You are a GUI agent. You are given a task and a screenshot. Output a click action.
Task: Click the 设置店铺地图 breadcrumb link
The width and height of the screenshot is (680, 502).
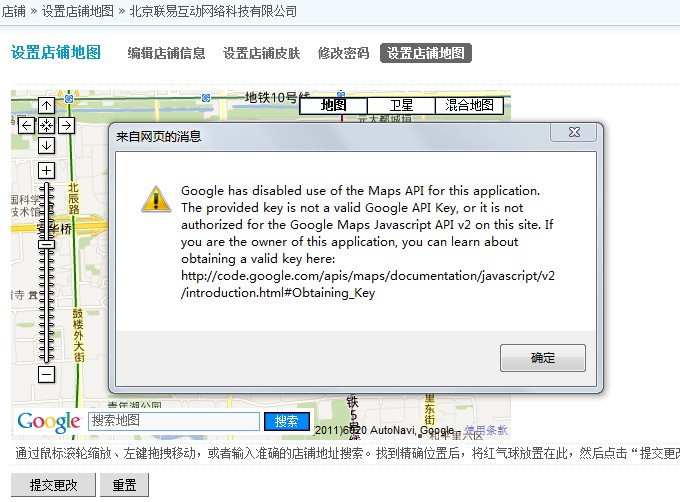click(78, 11)
